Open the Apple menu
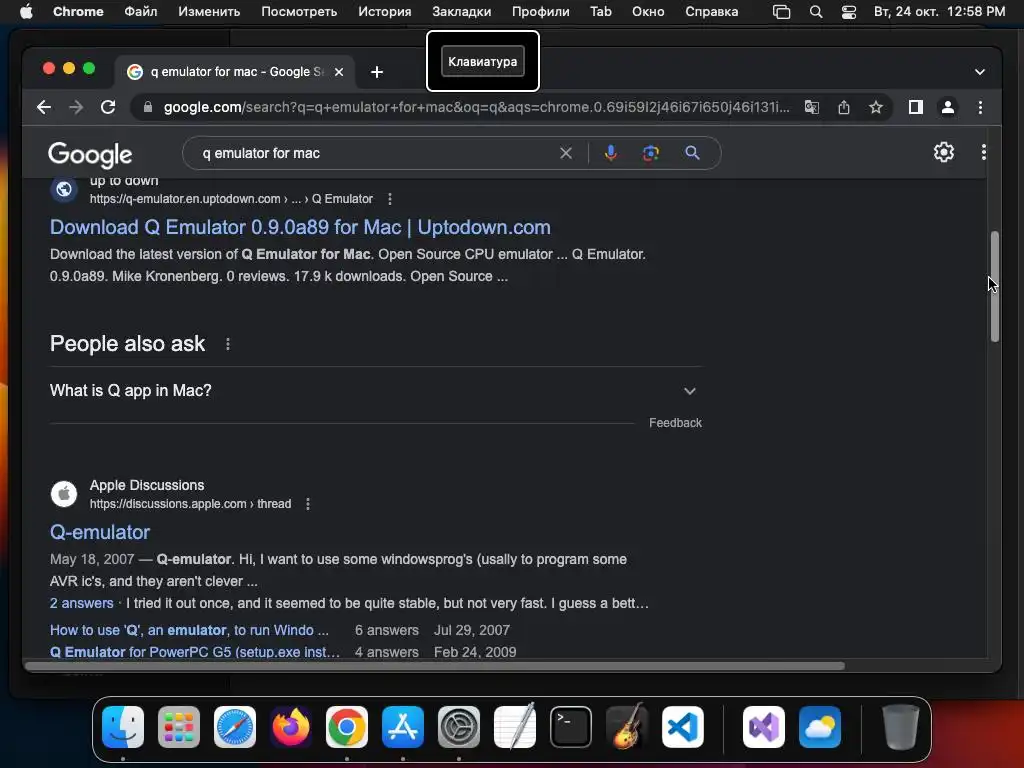The image size is (1024, 768). [x=26, y=12]
